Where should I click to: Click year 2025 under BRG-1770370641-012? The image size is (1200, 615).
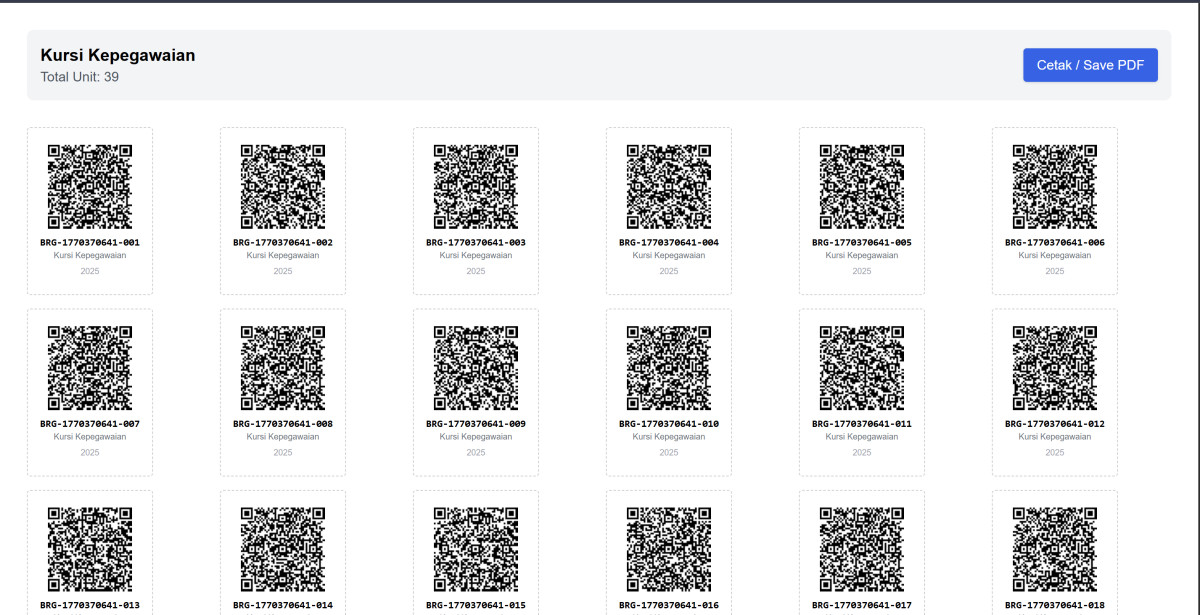click(x=1055, y=452)
